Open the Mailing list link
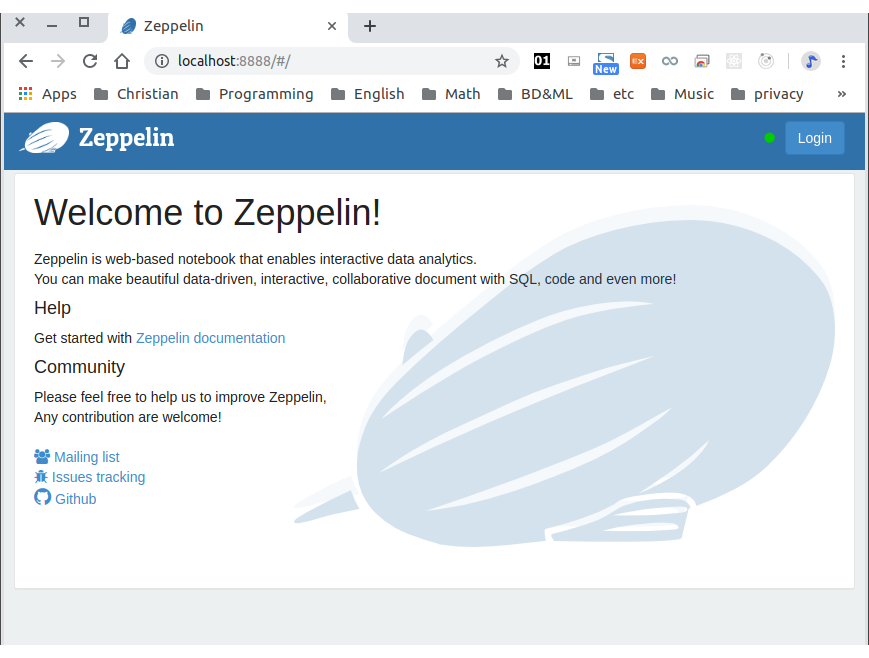Screen dimensions: 869x658 pos(86,457)
